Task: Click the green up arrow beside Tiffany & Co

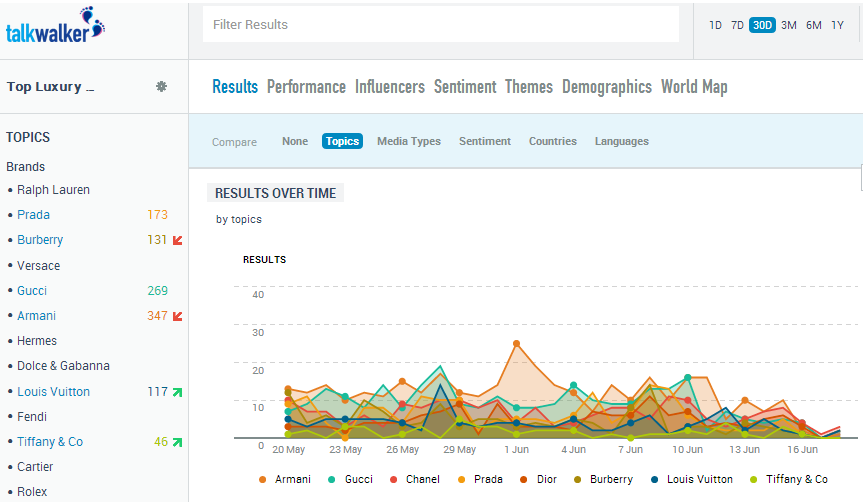Action: [x=177, y=442]
